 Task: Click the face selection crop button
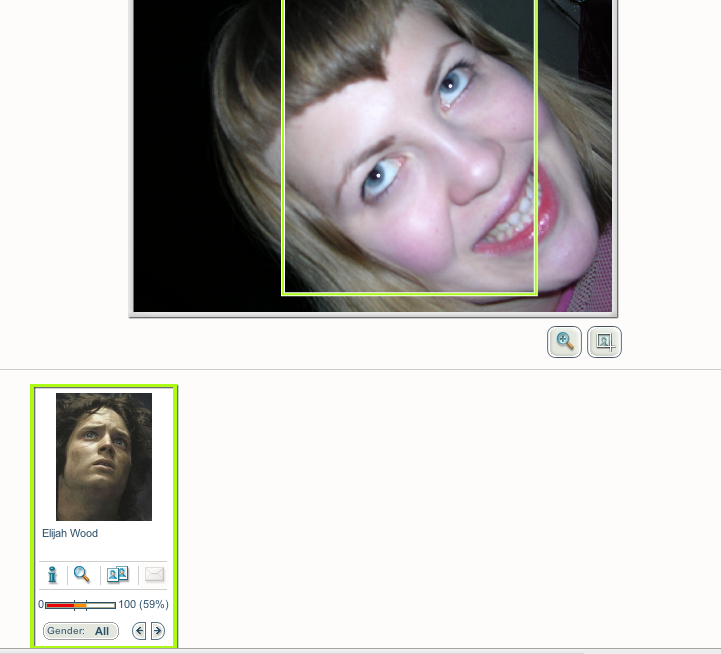(x=604, y=342)
